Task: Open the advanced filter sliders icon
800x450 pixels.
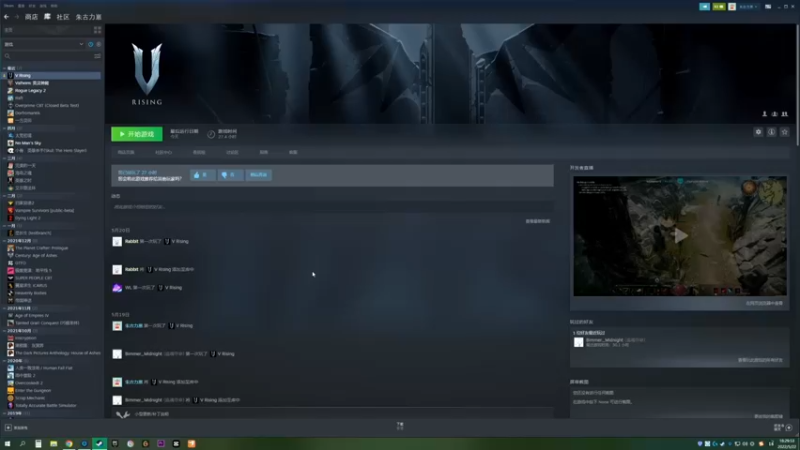Action: click(97, 56)
